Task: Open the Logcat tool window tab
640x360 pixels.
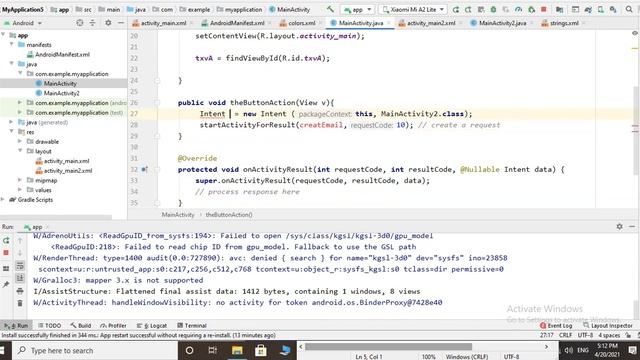Action: pos(151,325)
